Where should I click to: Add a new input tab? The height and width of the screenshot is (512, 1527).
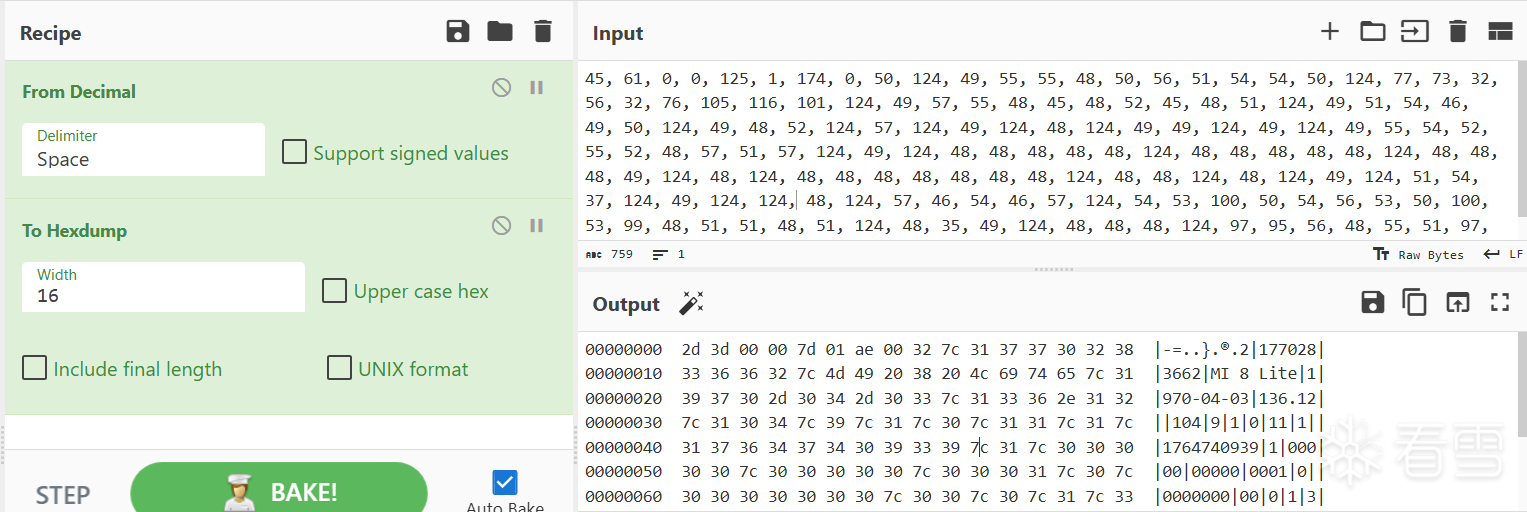click(1329, 32)
